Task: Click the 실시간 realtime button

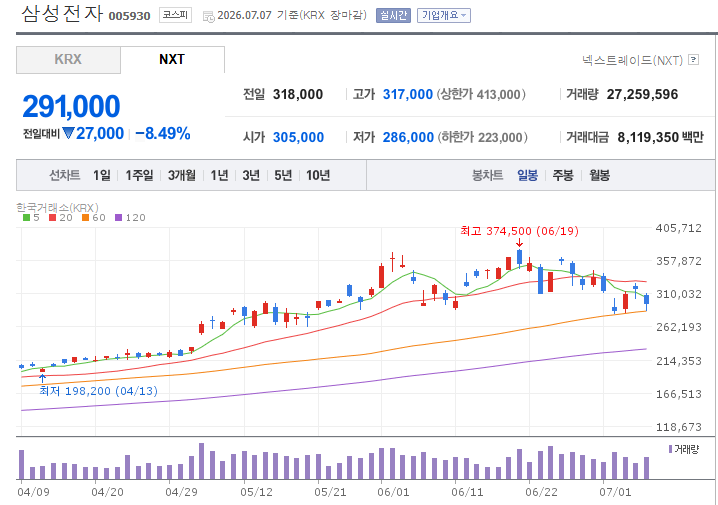Action: tap(393, 16)
